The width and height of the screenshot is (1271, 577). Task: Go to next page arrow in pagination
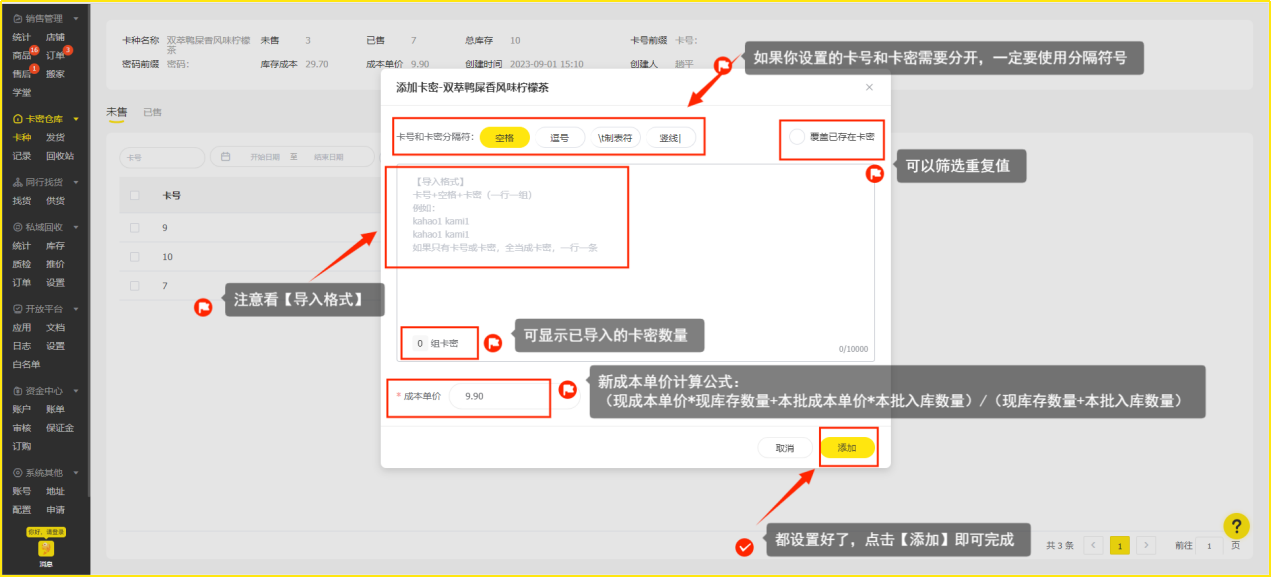click(1146, 545)
